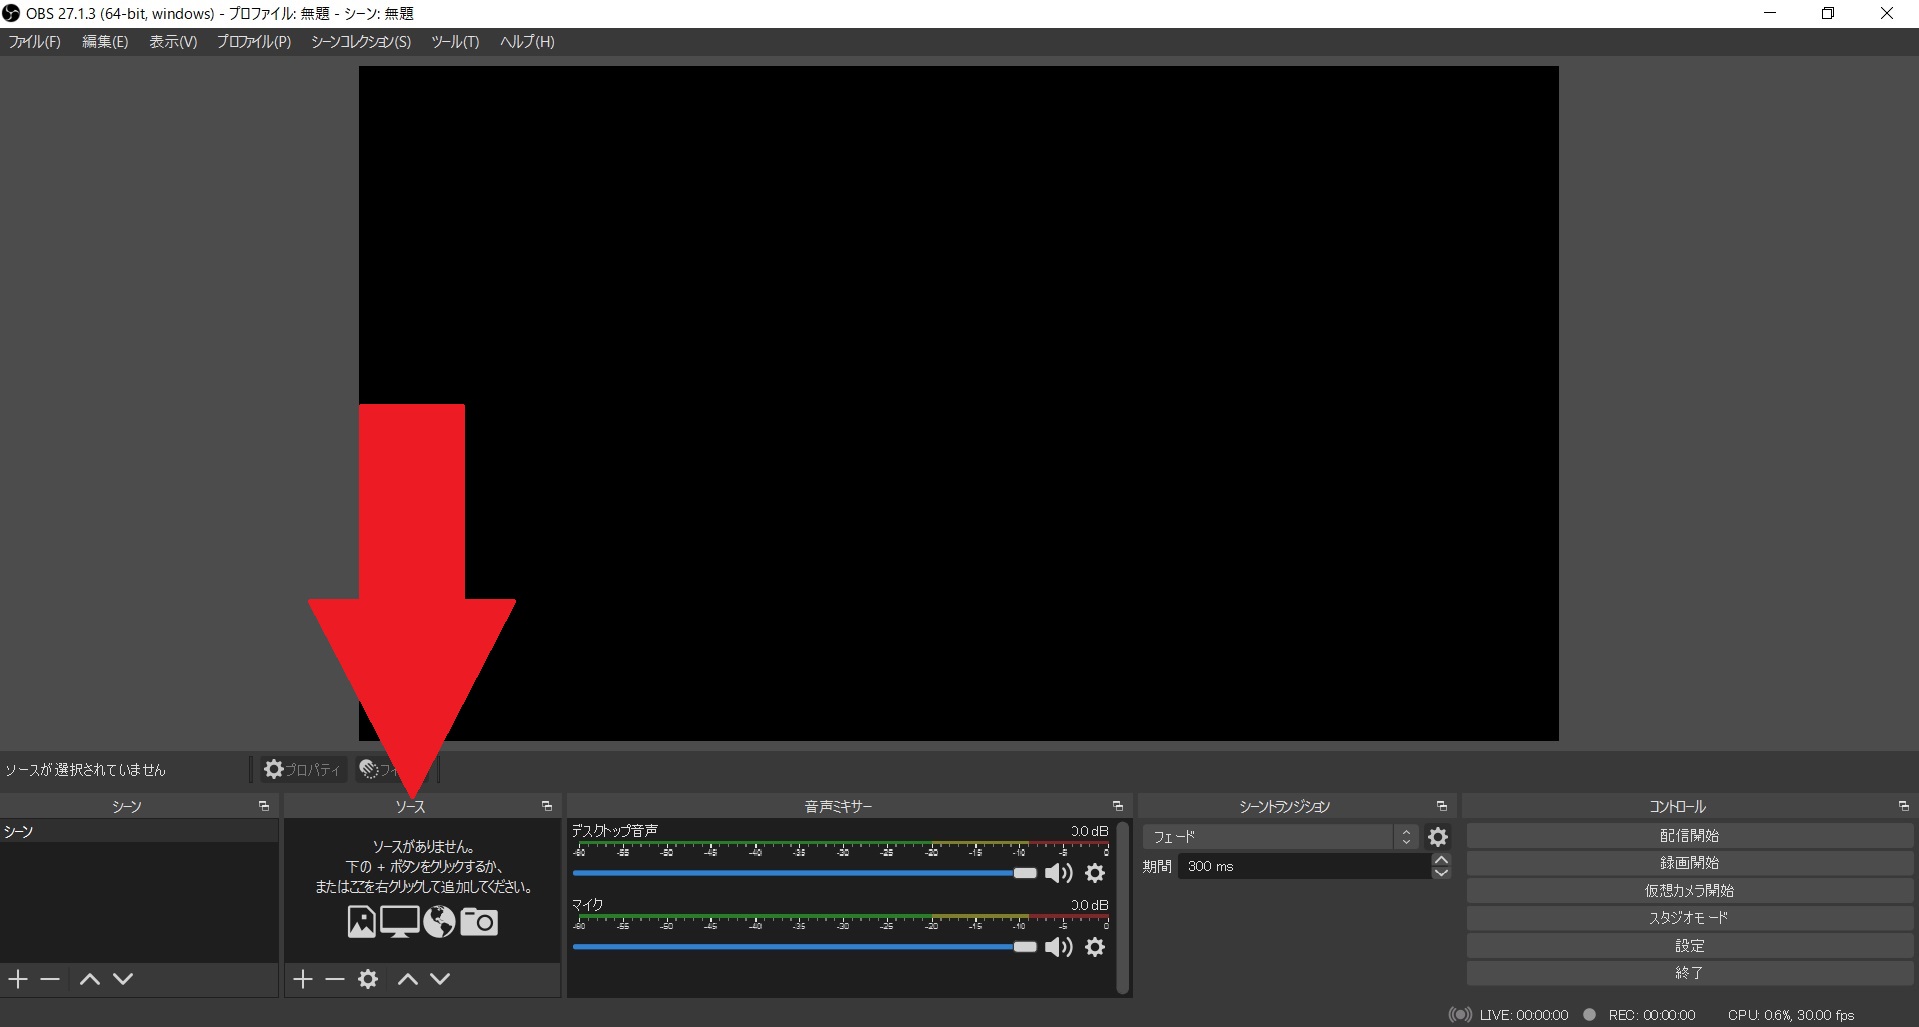Open the ファイル(F) menu
The height and width of the screenshot is (1027, 1919).
pos(35,42)
